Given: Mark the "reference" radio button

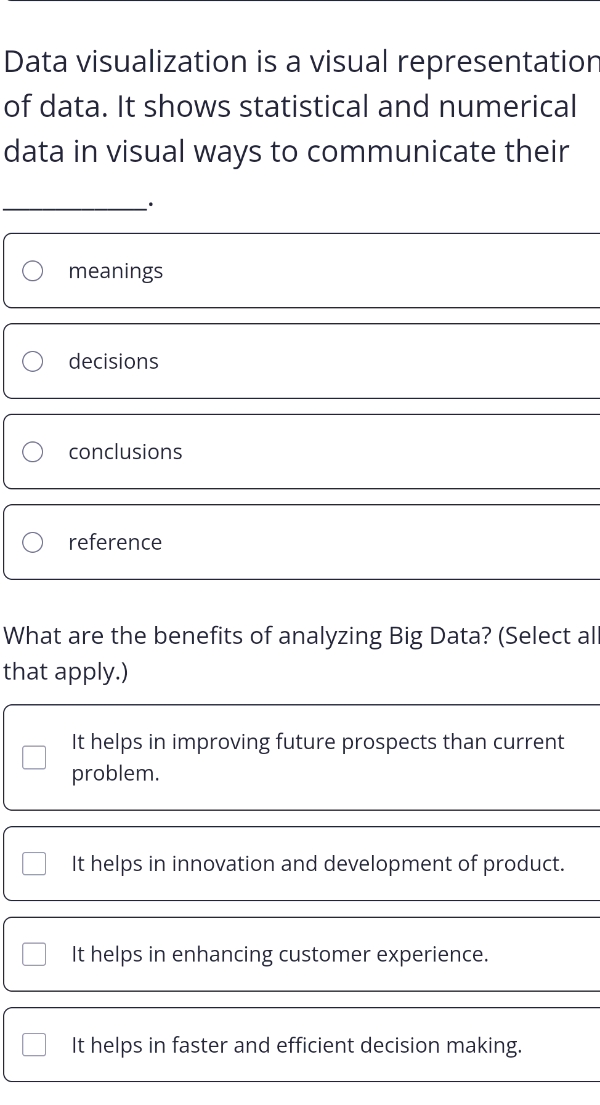Looking at the screenshot, I should click(33, 542).
